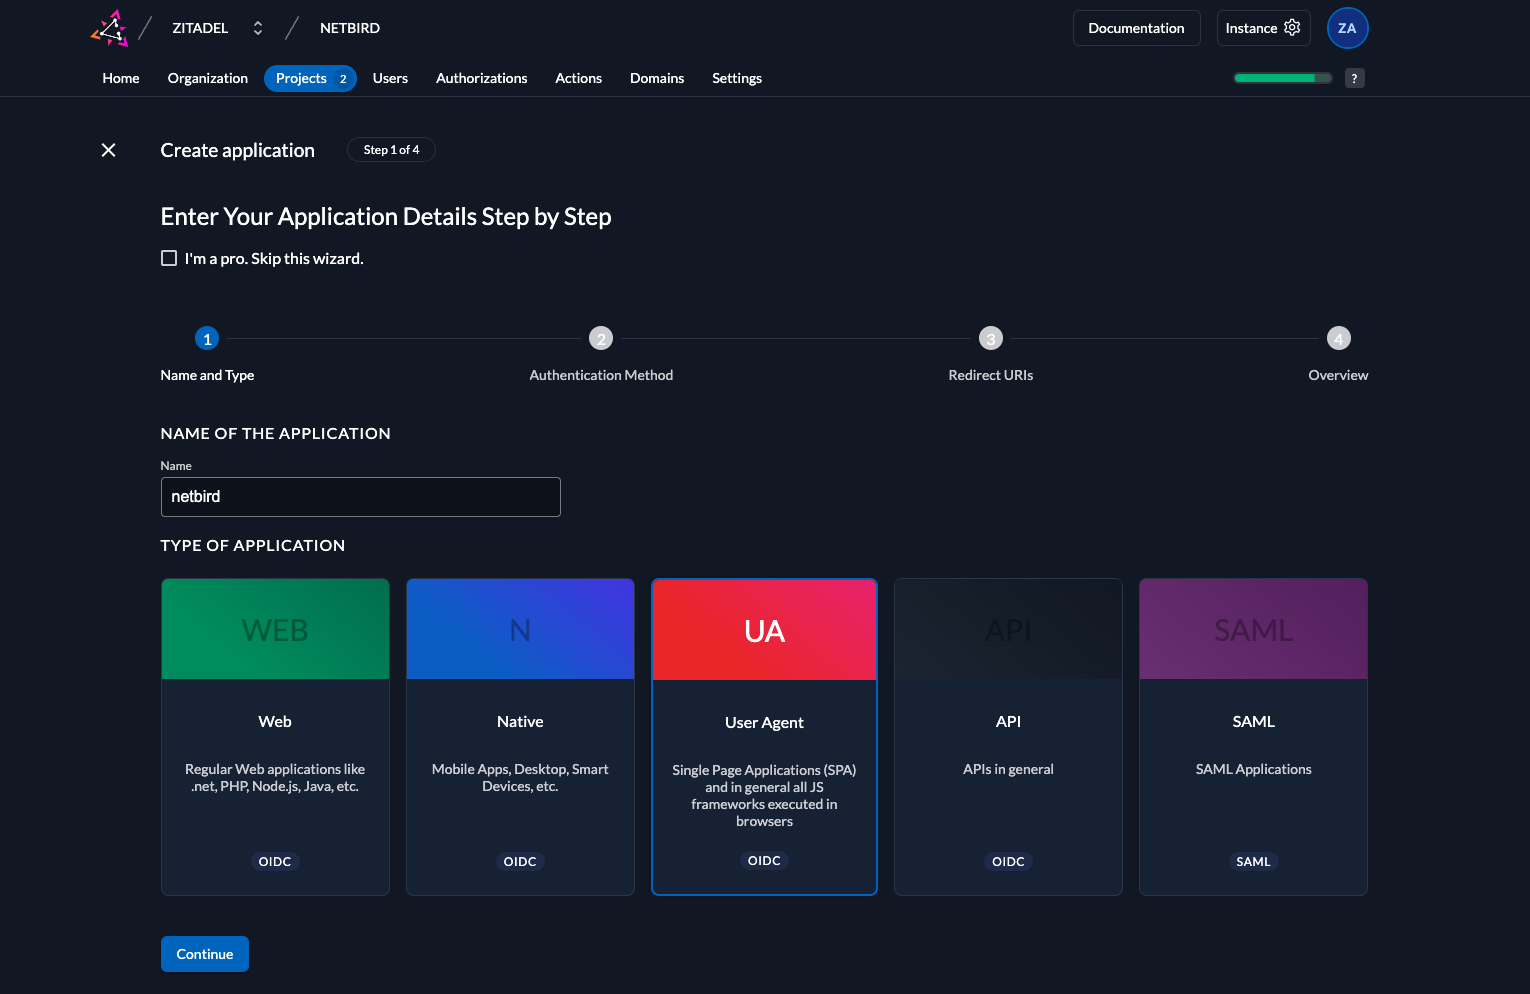Viewport: 1530px width, 994px height.
Task: Navigate to the Home tab
Action: pyautogui.click(x=120, y=78)
